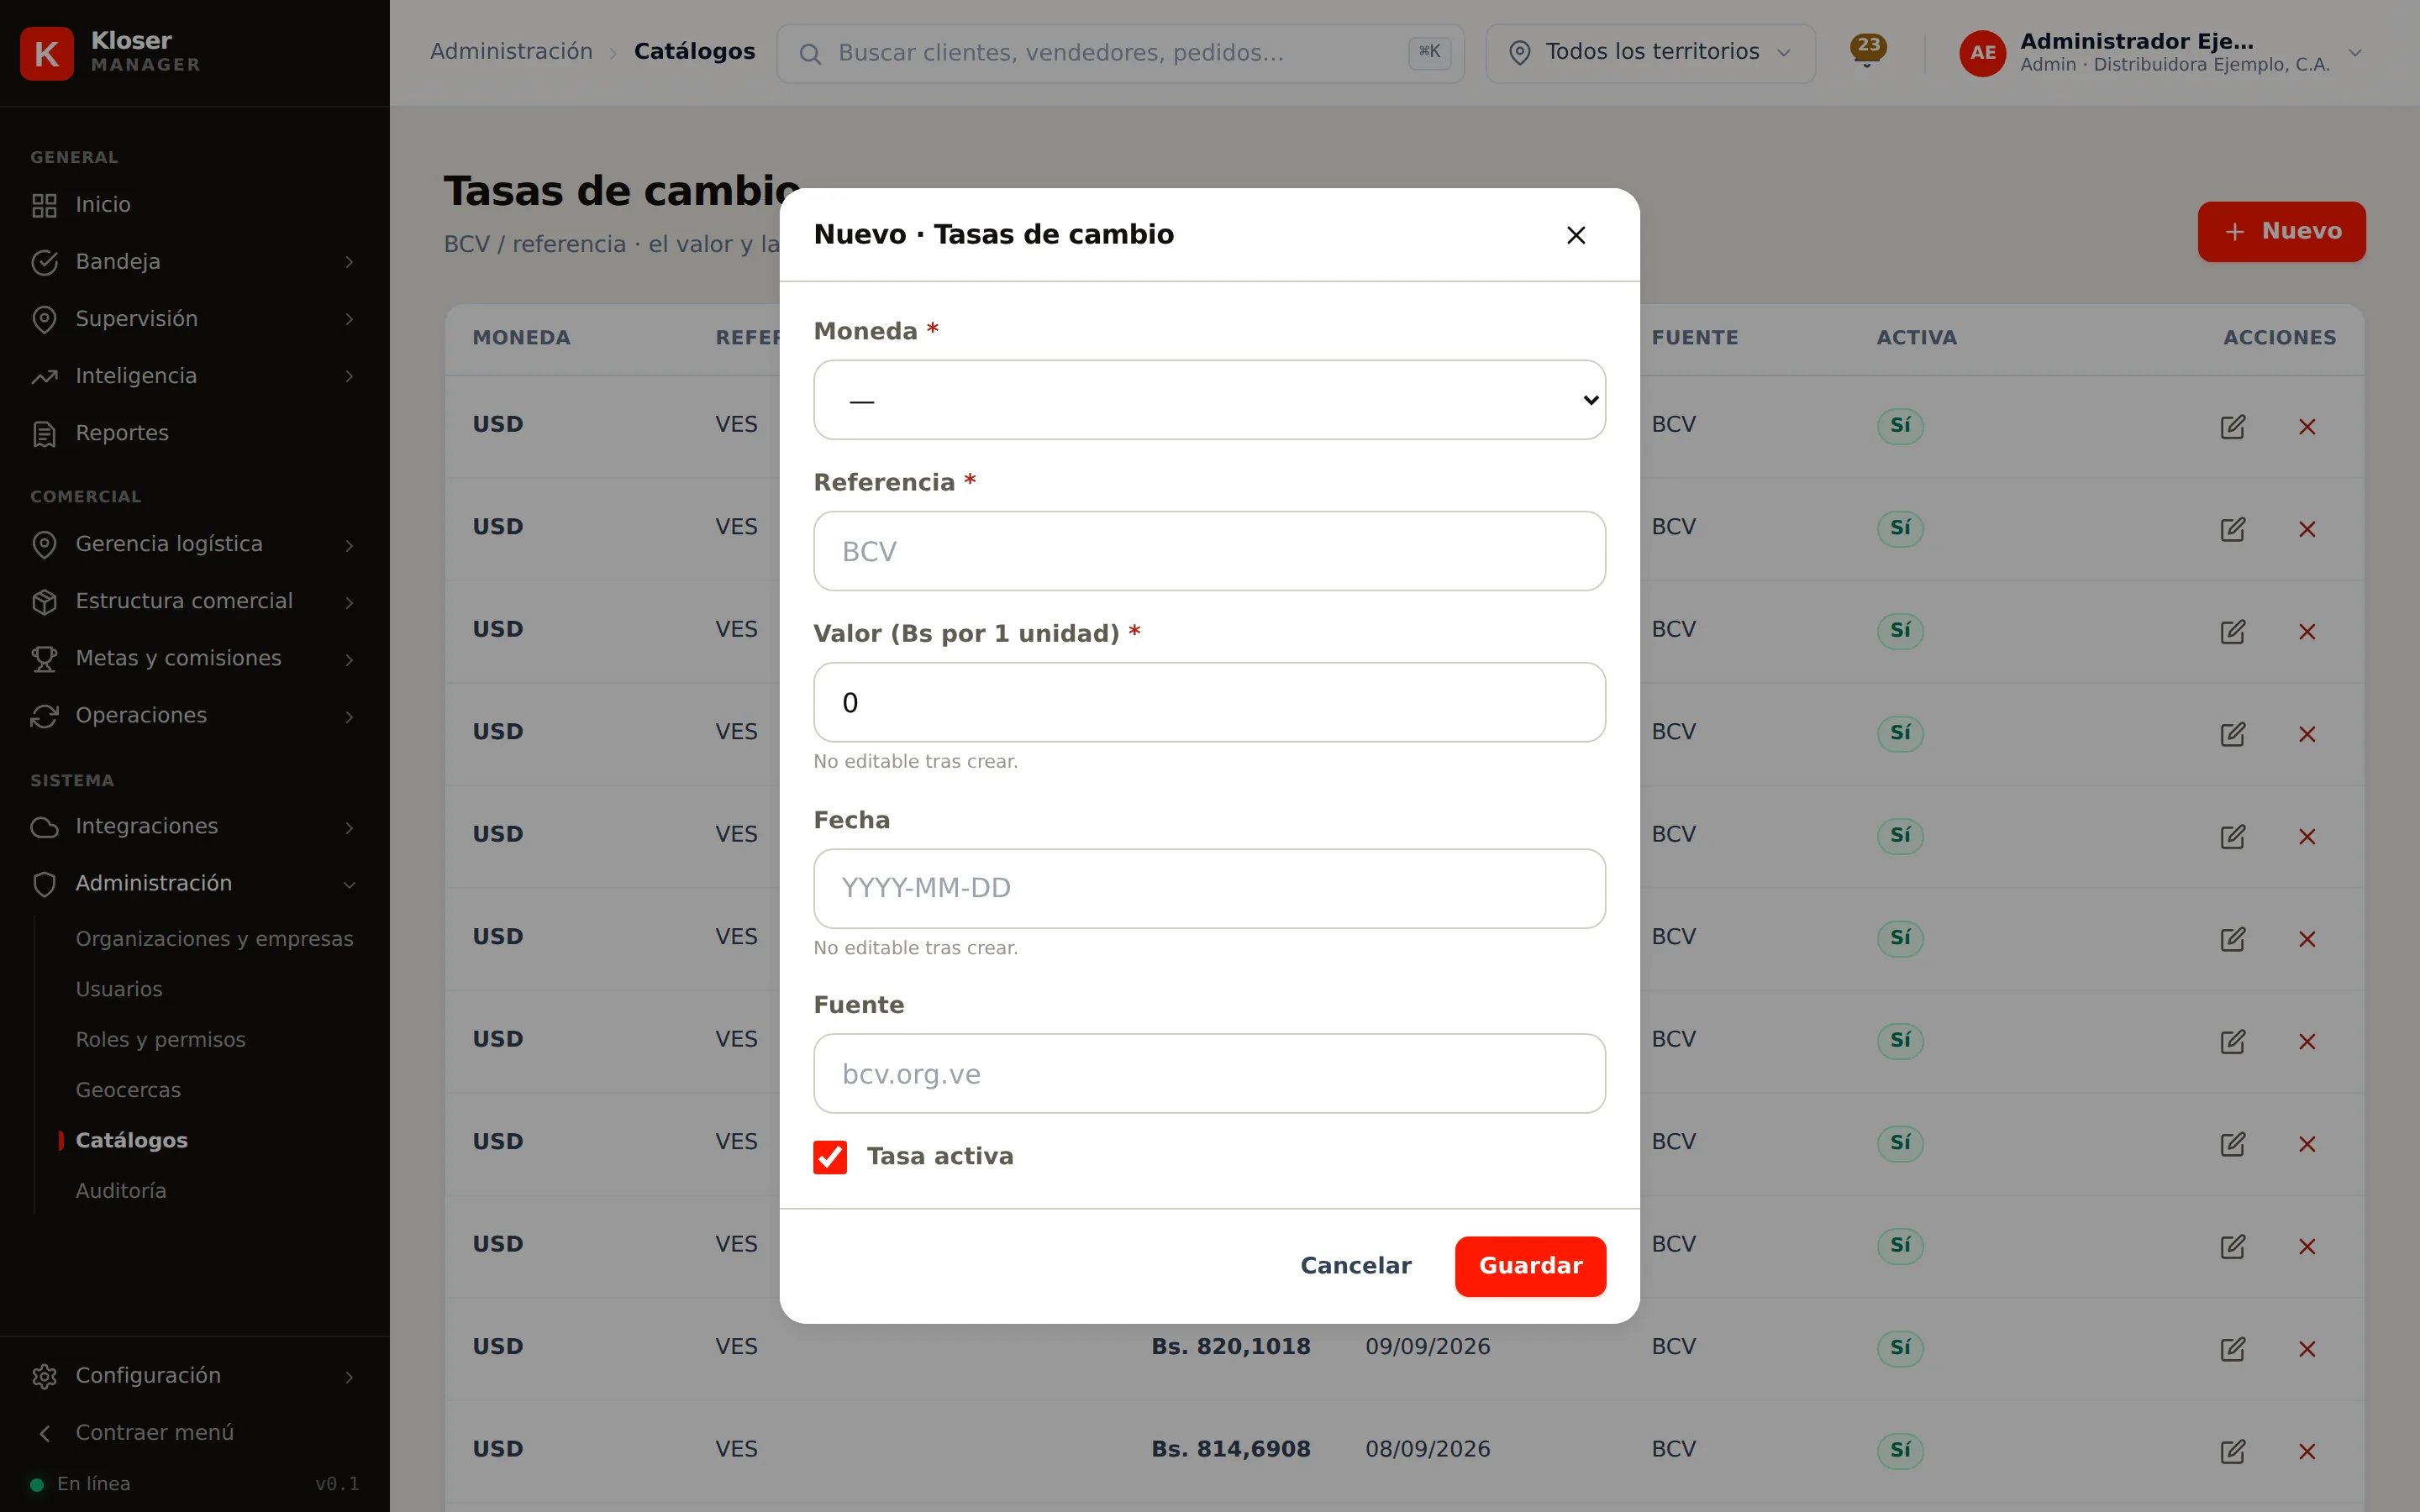Viewport: 2420px width, 1512px height.
Task: Open the Usuarios menu item
Action: point(119,989)
